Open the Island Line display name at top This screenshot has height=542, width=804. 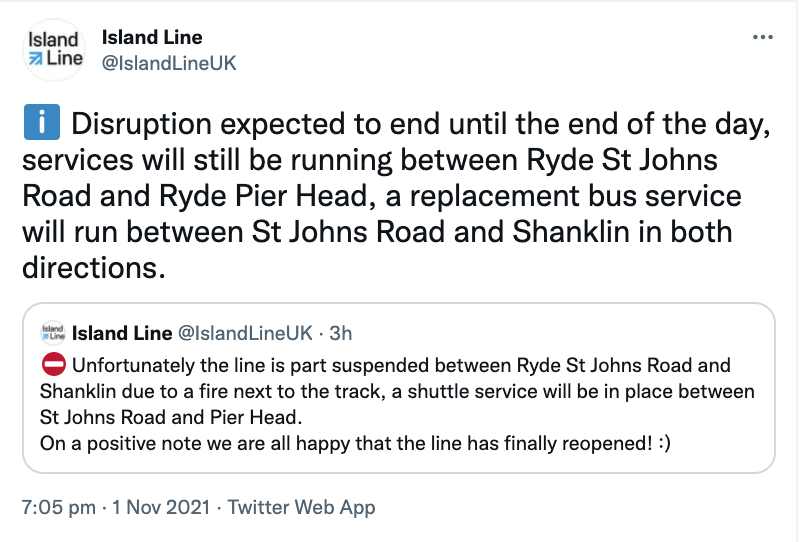click(152, 38)
